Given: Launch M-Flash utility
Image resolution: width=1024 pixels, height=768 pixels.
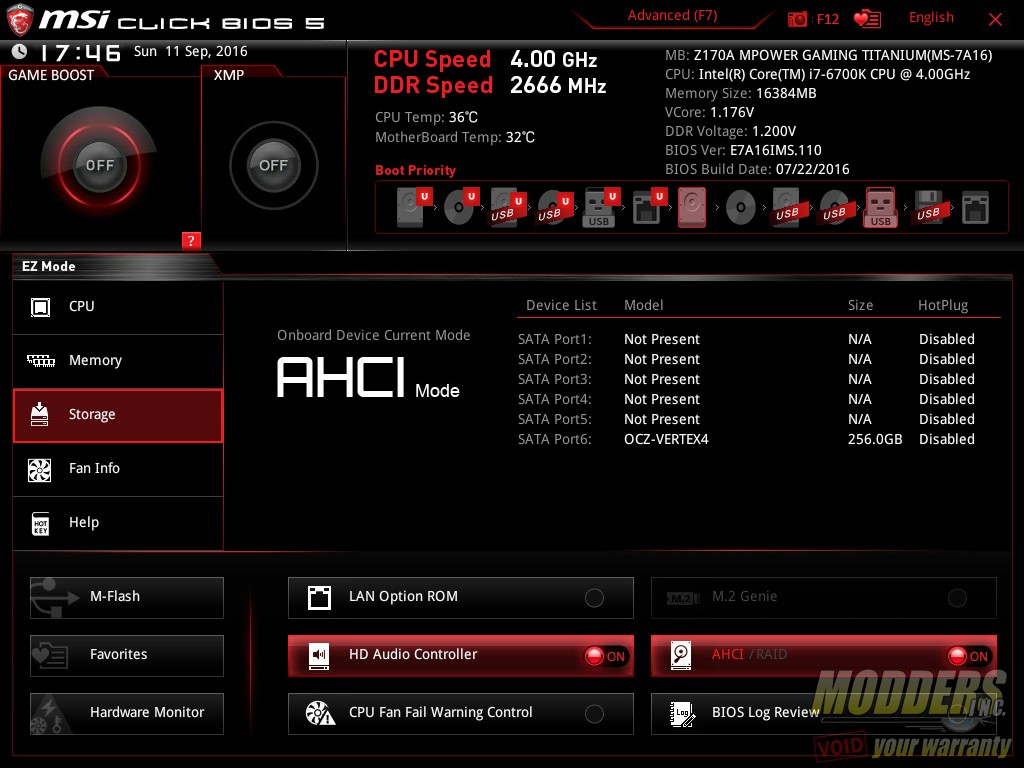Looking at the screenshot, I should (x=127, y=598).
